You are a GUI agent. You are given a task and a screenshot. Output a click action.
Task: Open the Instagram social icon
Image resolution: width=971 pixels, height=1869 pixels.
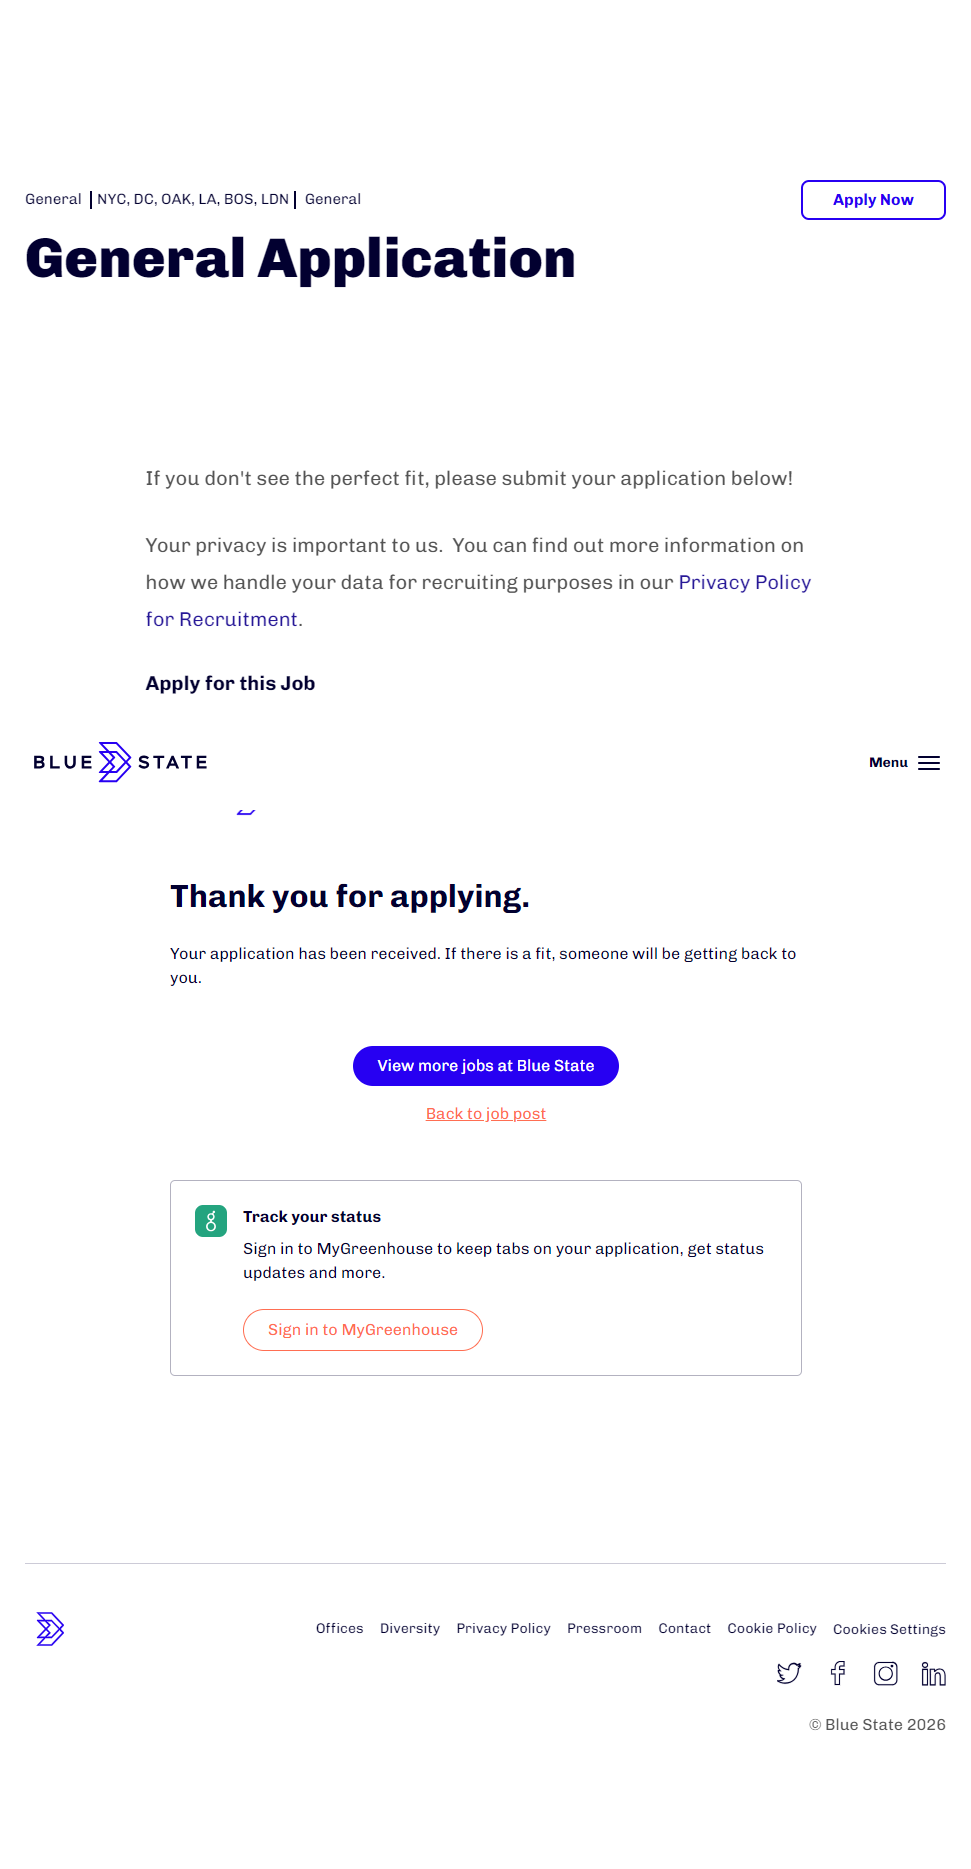click(885, 1673)
